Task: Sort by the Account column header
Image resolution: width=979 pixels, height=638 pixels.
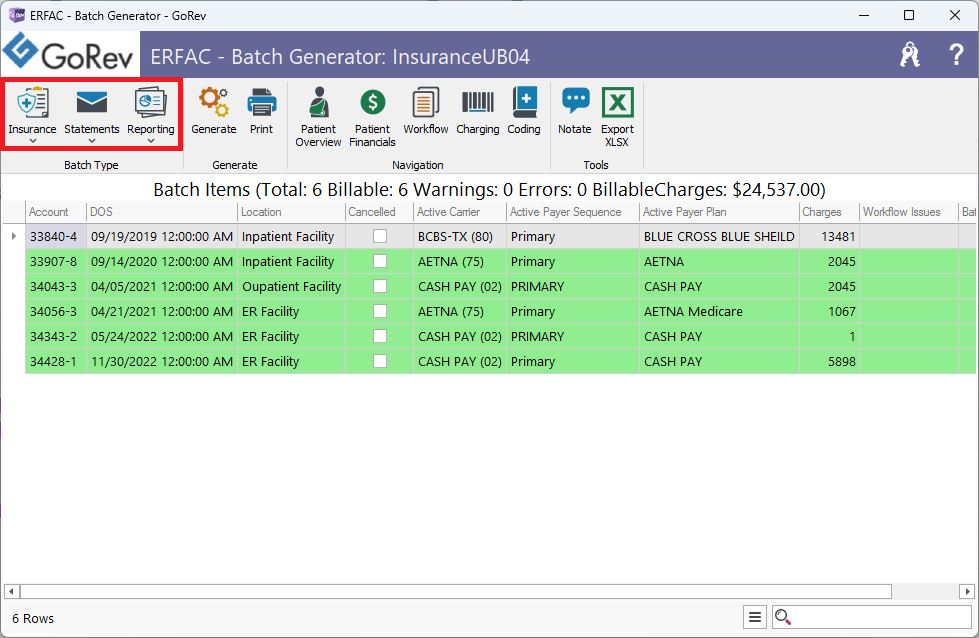Action: [56, 212]
